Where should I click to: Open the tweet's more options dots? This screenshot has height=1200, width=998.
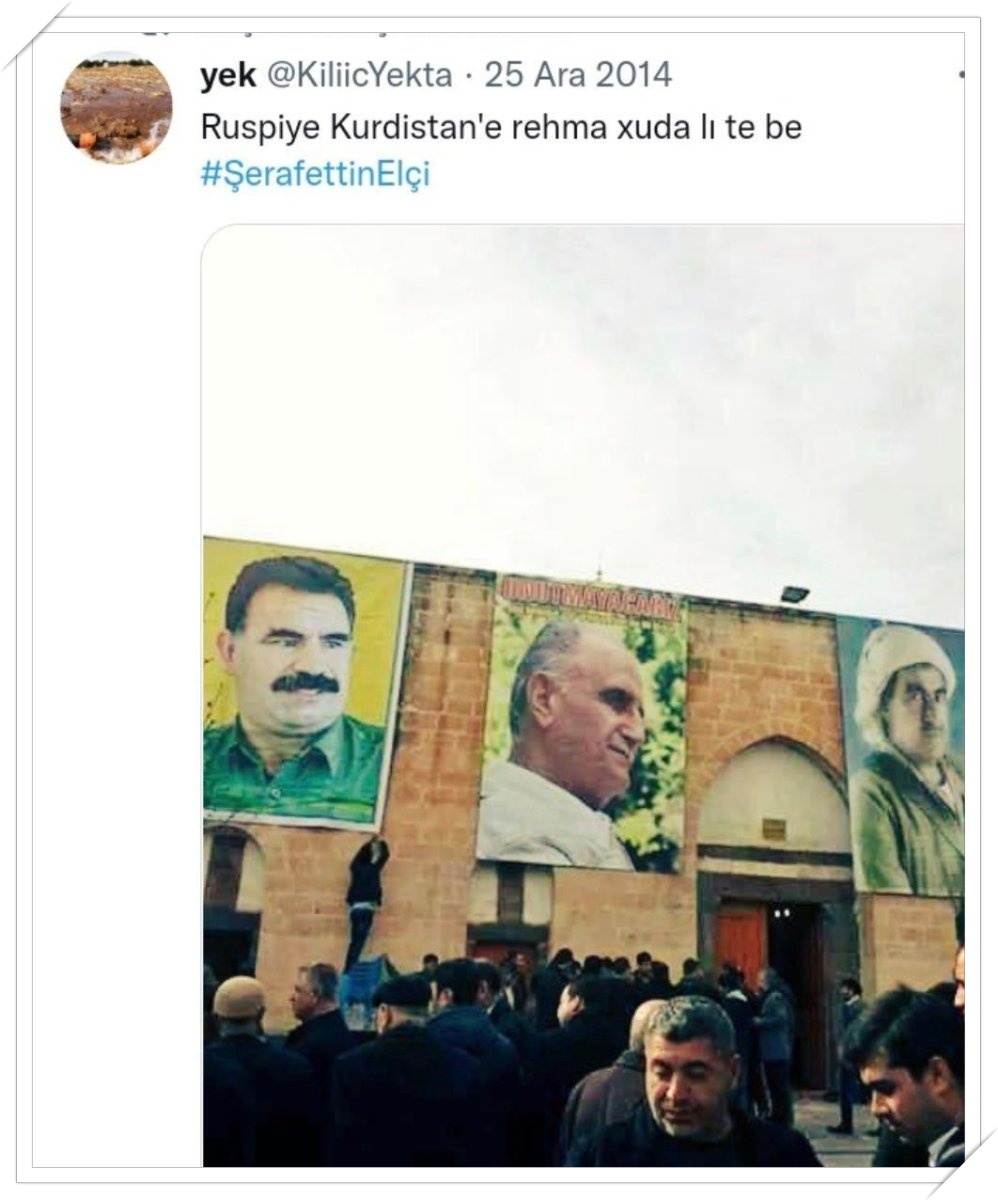[x=960, y=75]
